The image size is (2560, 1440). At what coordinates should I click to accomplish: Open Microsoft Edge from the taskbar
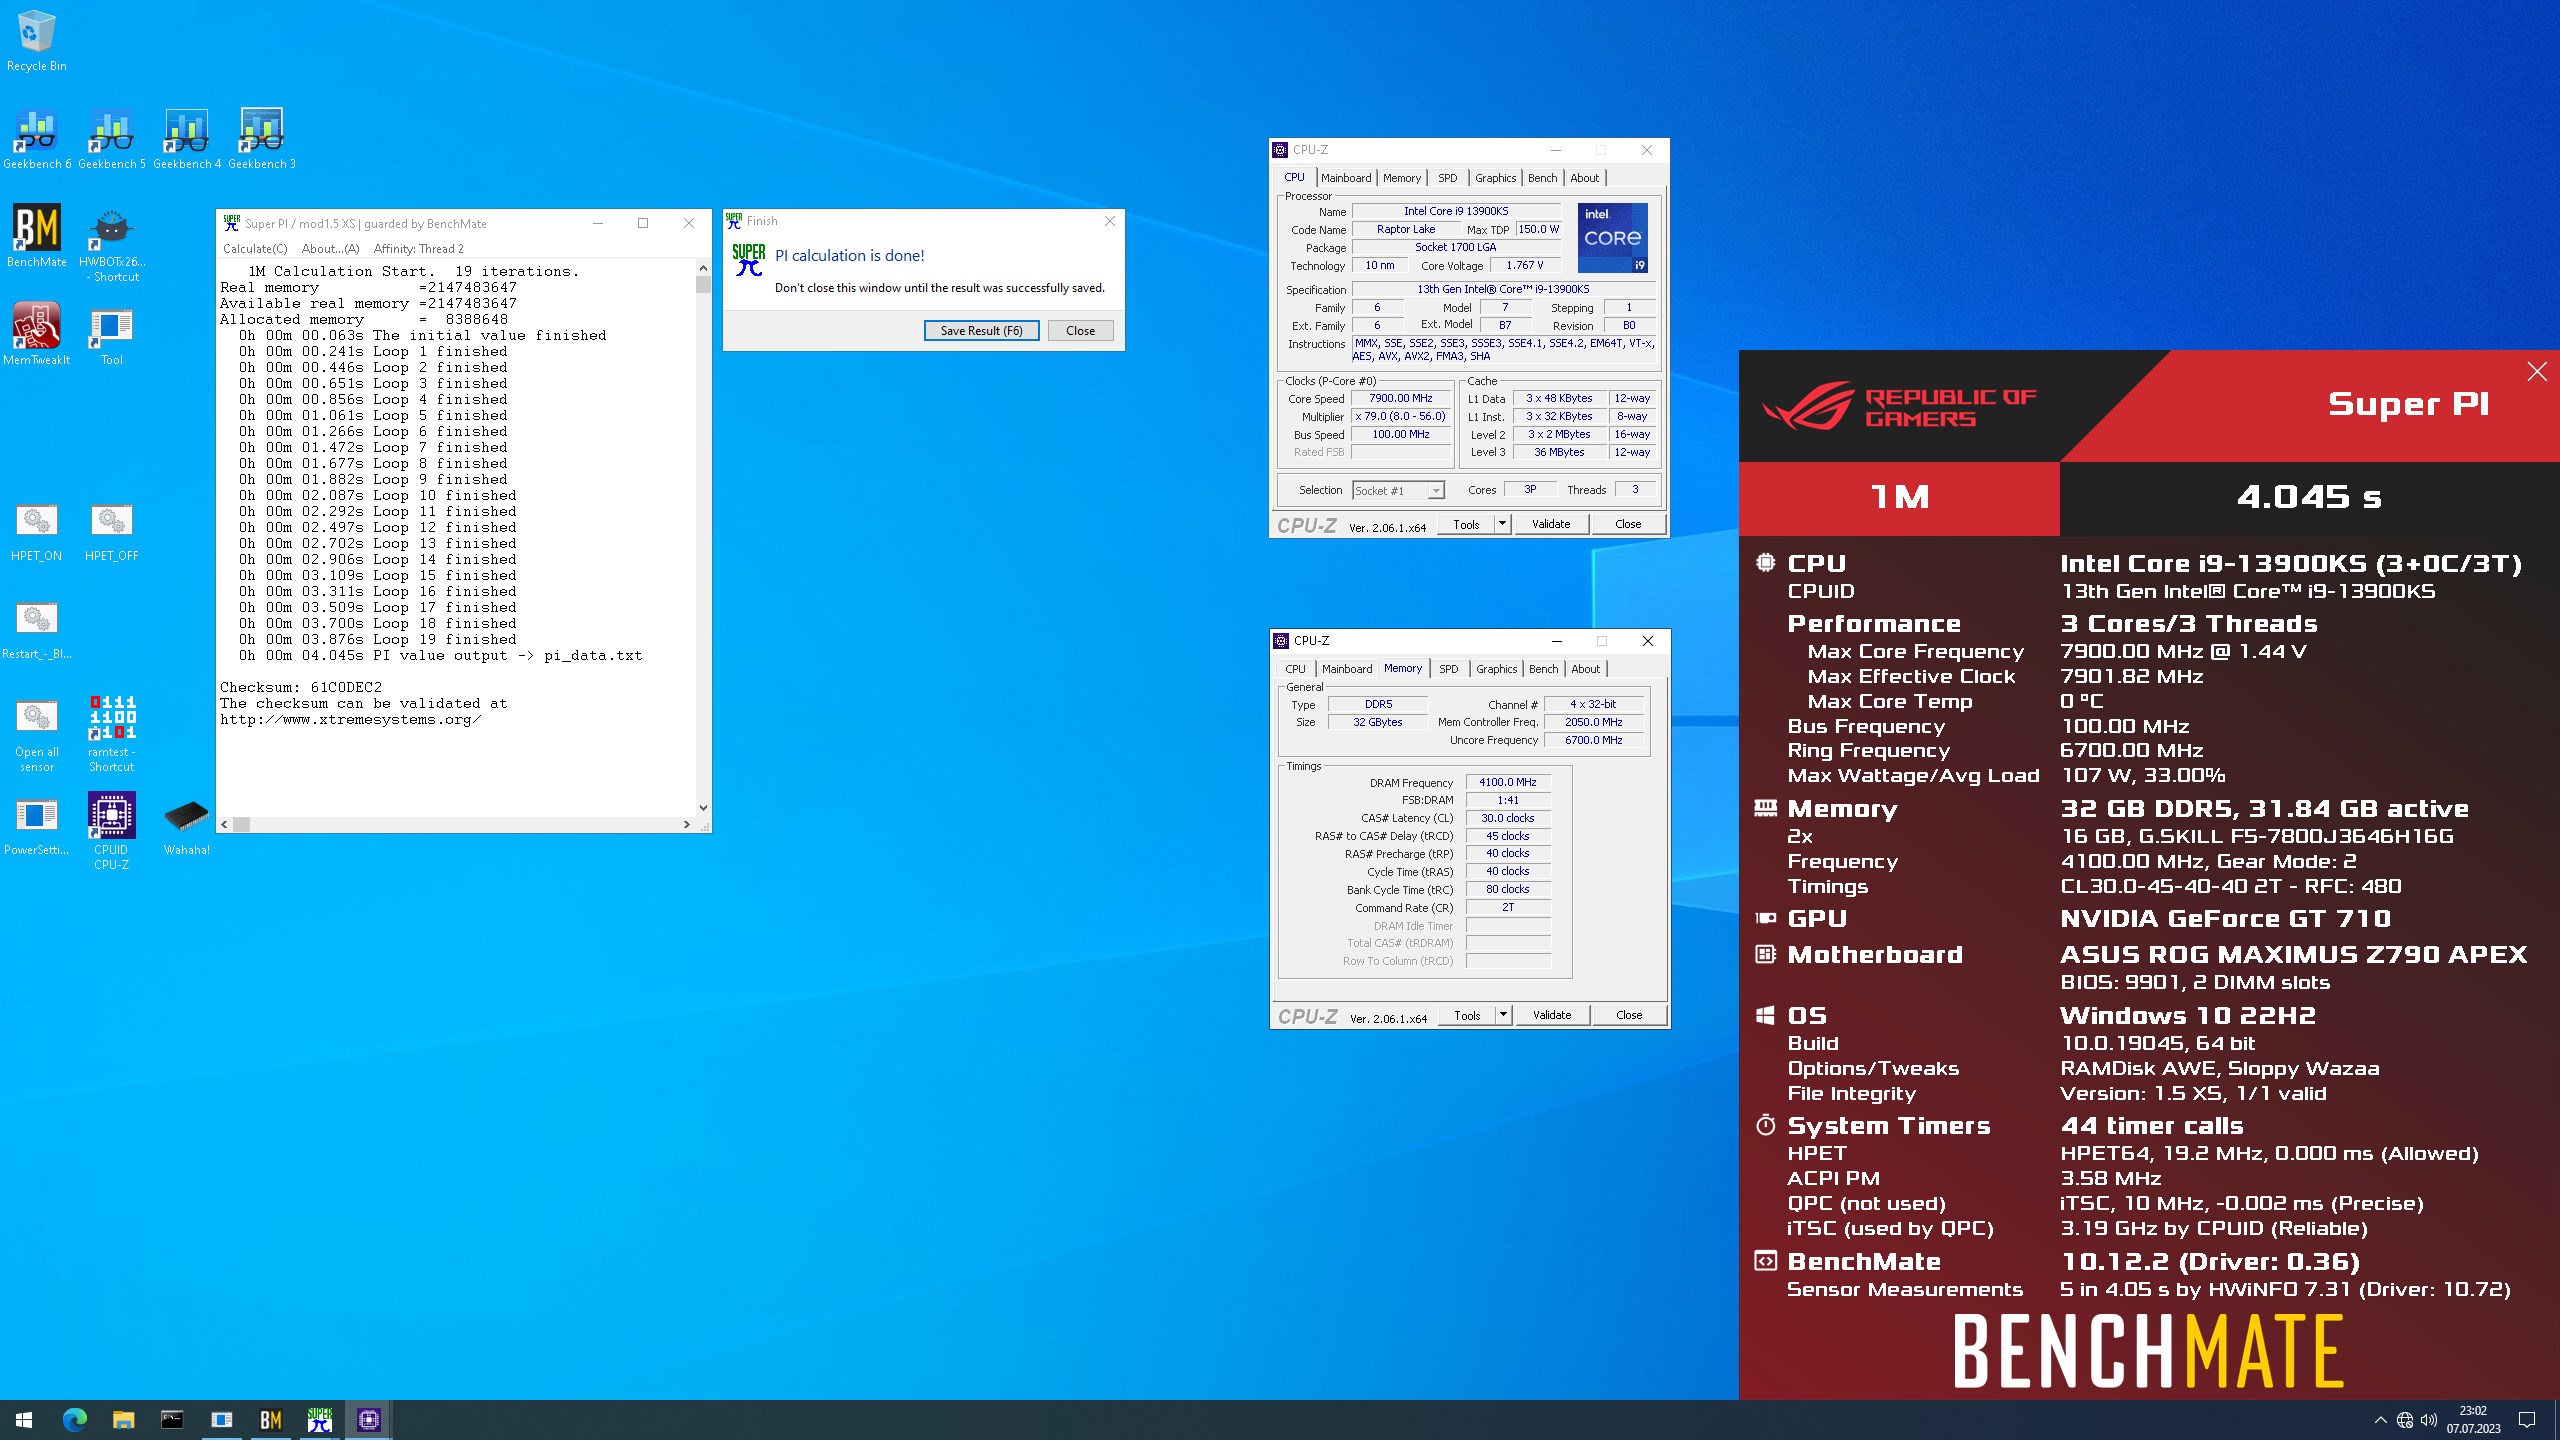[x=74, y=1420]
